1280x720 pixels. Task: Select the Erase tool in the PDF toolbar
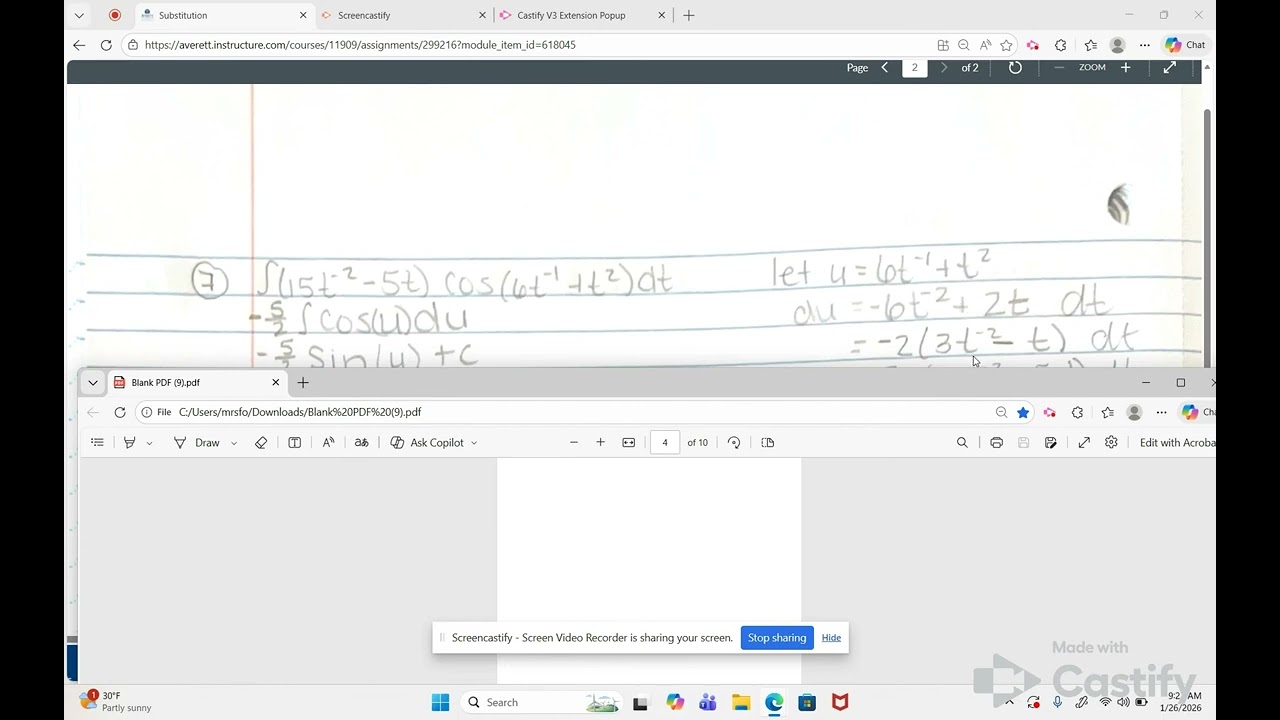click(x=261, y=442)
